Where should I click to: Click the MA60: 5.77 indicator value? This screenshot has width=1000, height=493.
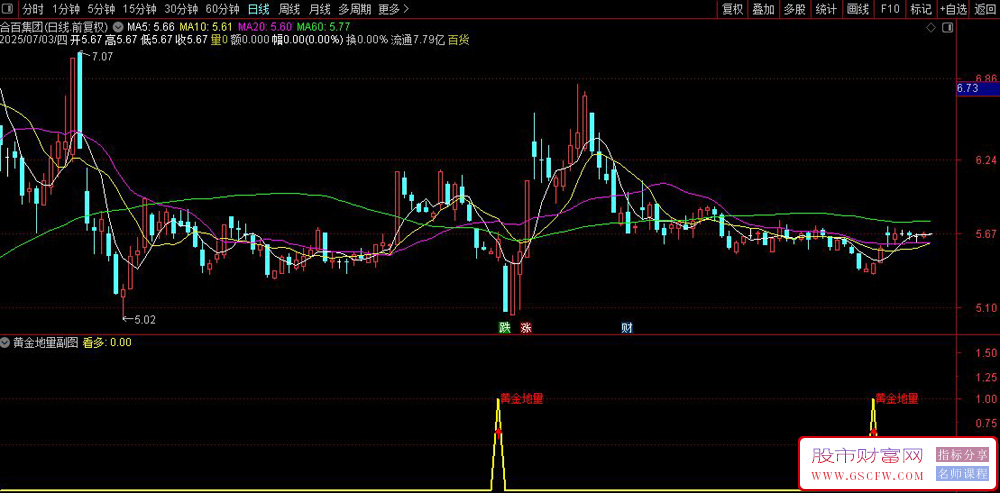coord(324,27)
